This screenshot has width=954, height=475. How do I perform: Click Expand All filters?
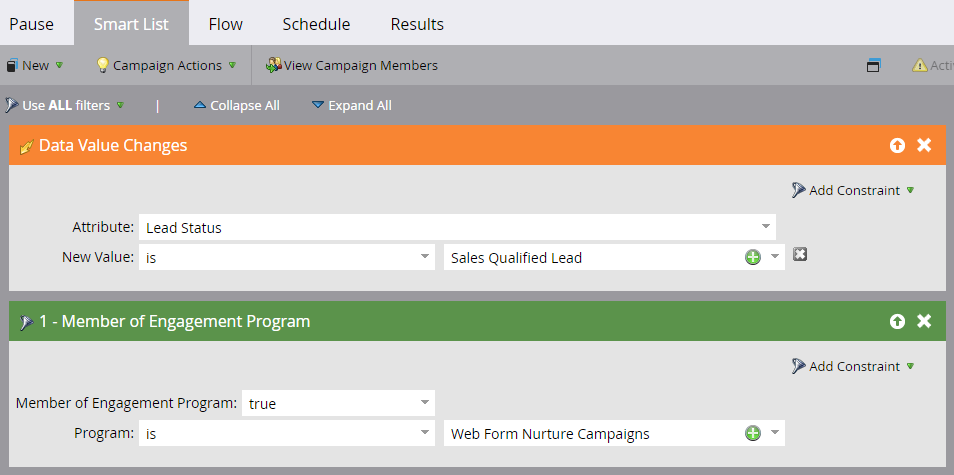coord(351,105)
